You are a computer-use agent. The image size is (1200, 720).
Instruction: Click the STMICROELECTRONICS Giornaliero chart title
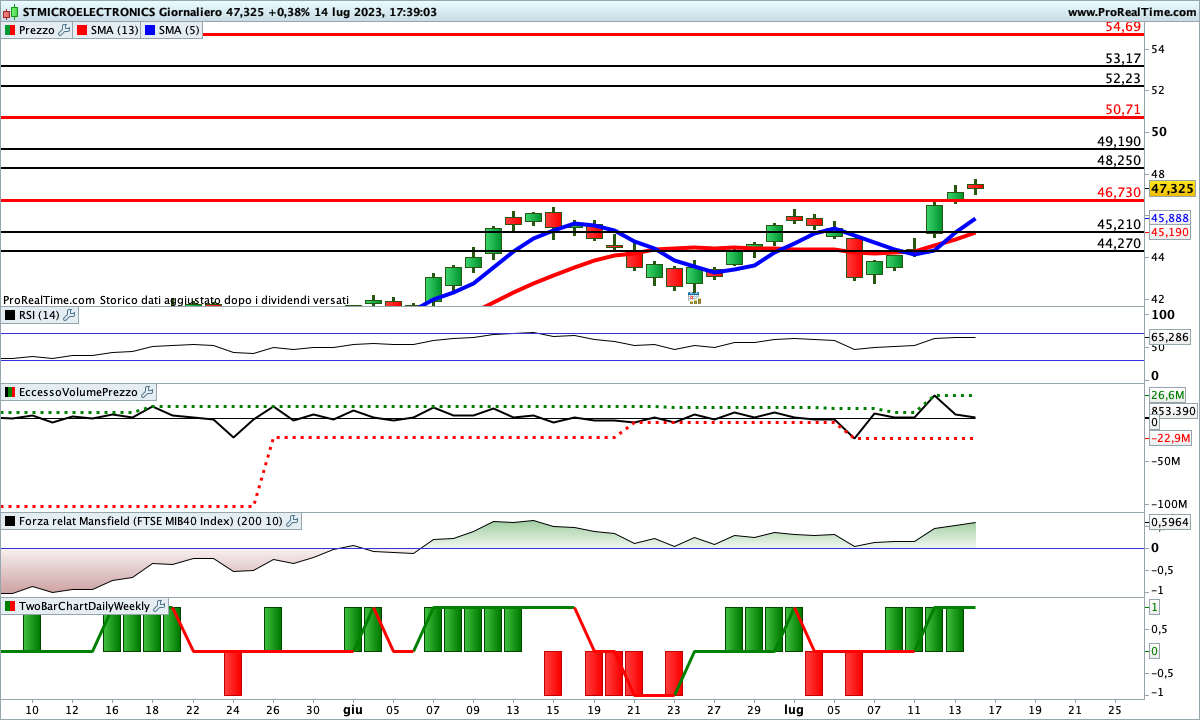[x=230, y=12]
